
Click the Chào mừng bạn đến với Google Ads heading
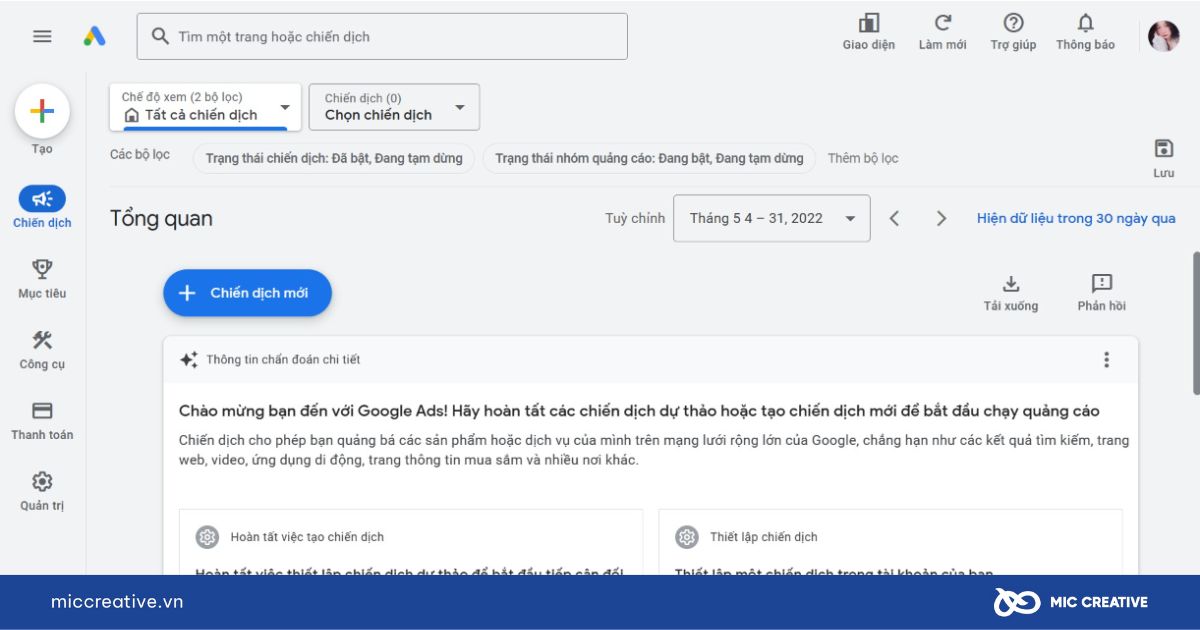coord(639,411)
